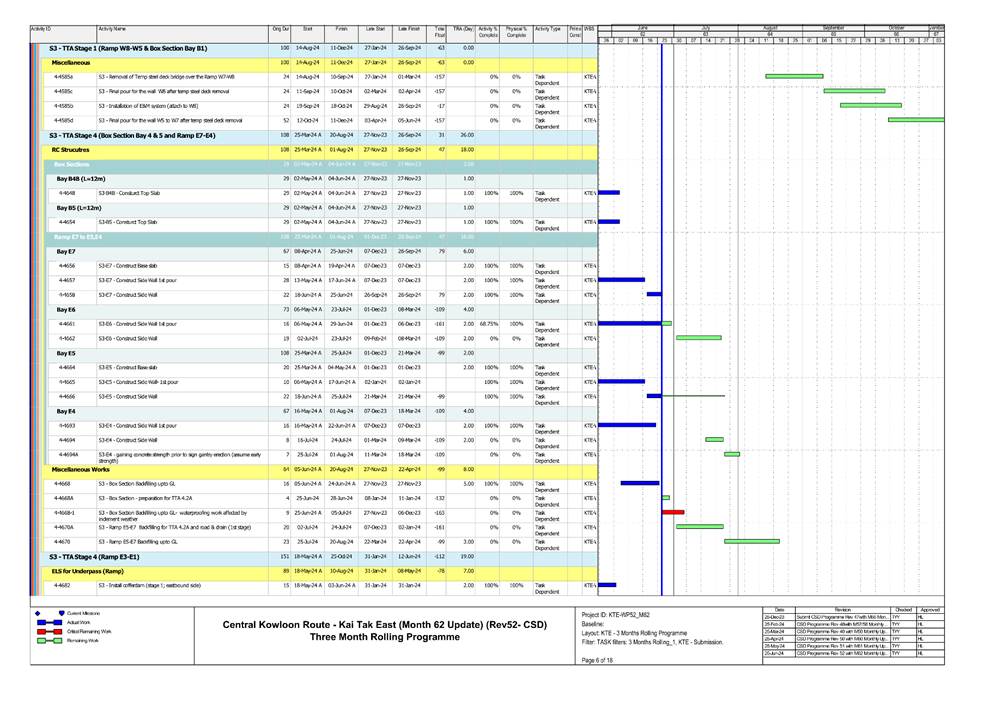Click the August month in timescale header

(x=769, y=28)
